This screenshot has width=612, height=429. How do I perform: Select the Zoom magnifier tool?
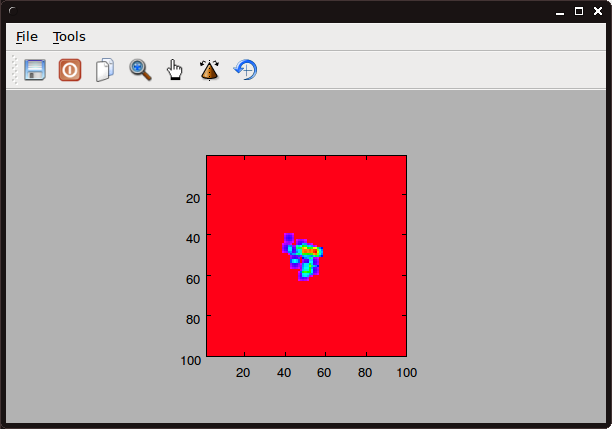click(x=140, y=70)
